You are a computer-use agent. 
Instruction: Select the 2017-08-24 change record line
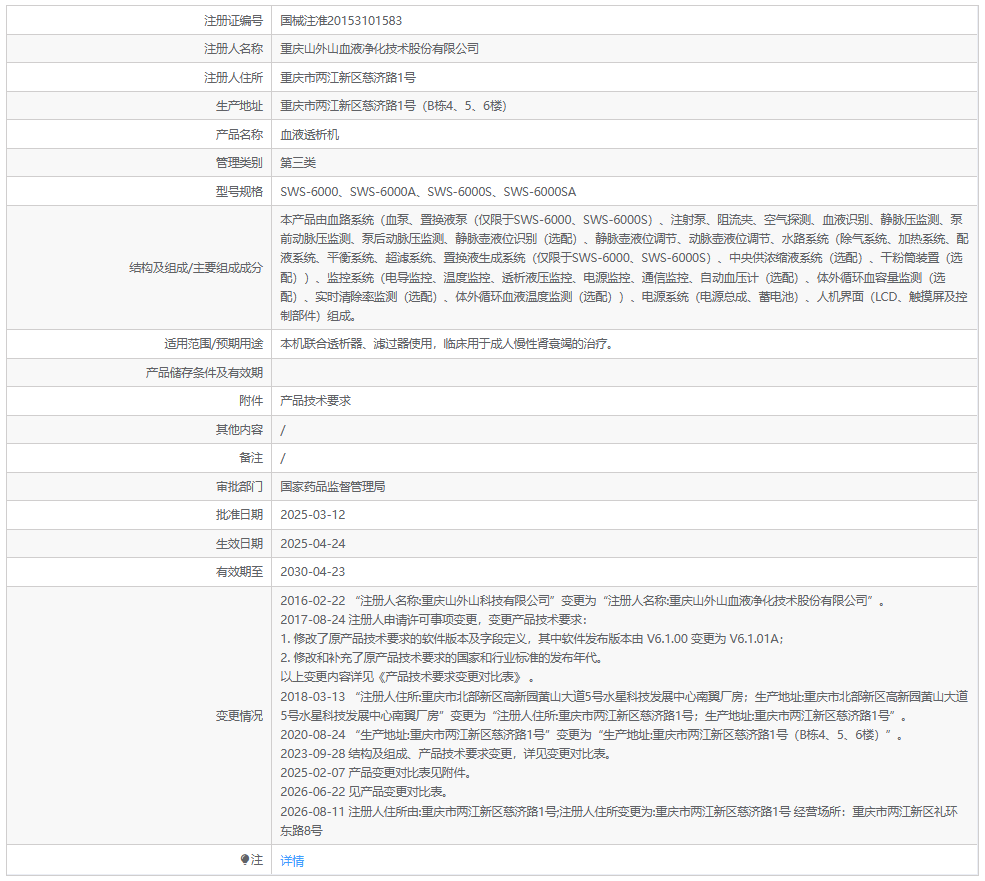433,620
